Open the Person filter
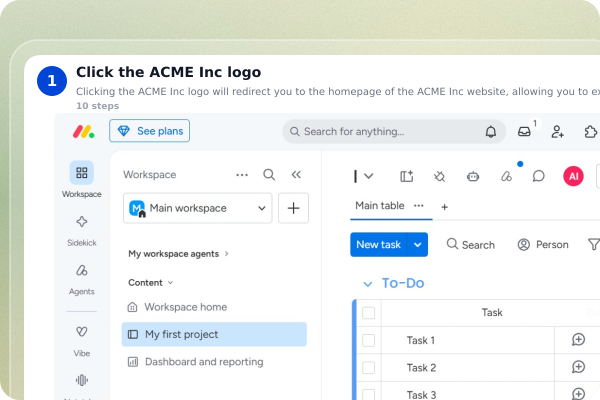 coord(543,245)
